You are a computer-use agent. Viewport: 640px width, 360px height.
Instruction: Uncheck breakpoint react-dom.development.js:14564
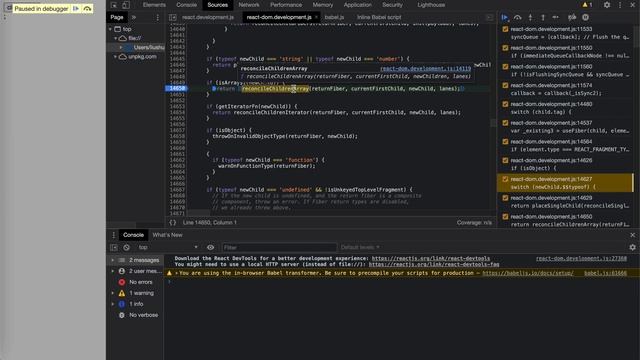[x=505, y=142]
